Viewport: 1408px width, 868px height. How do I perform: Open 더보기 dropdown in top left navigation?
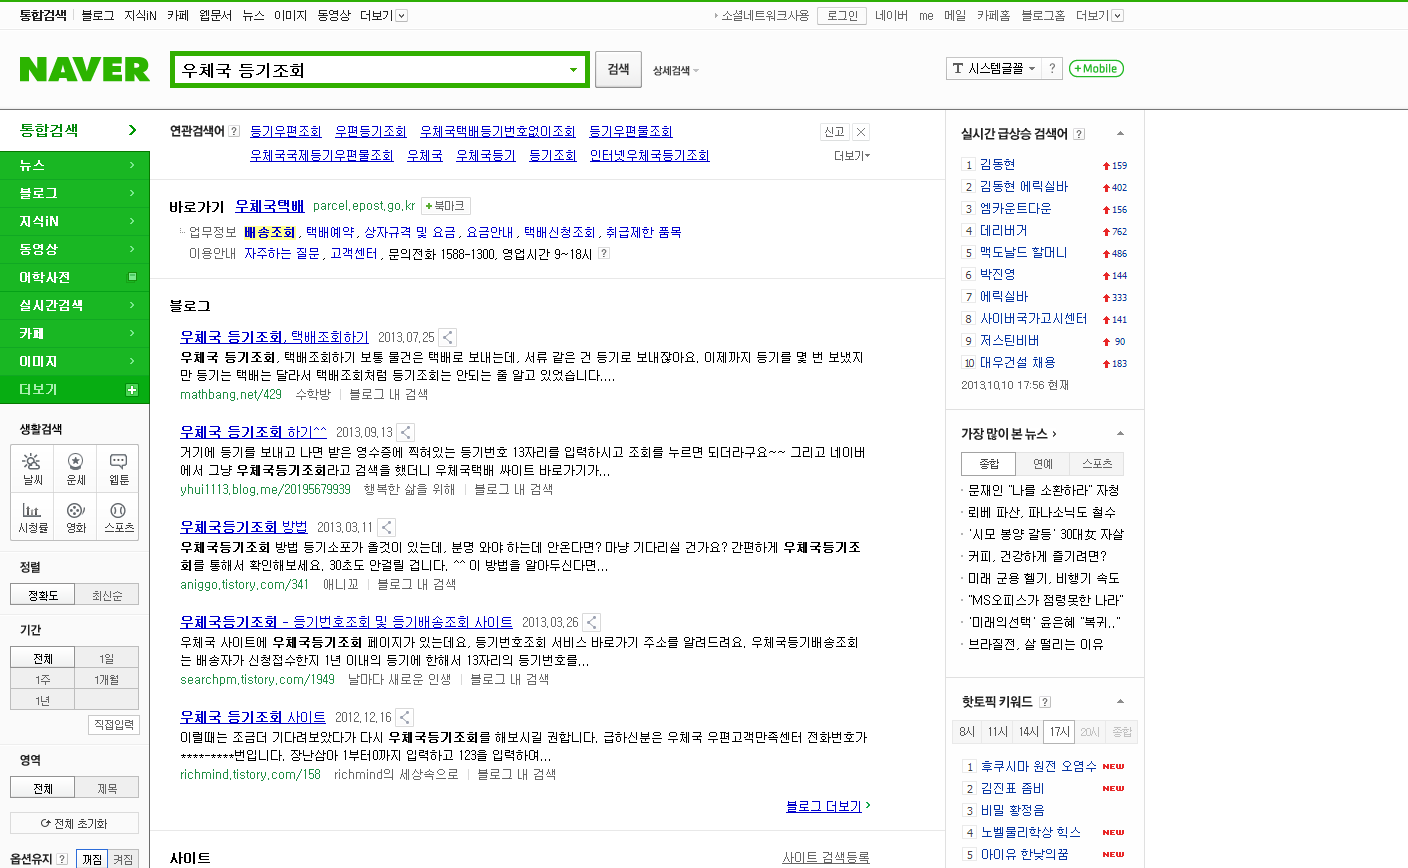coord(384,15)
